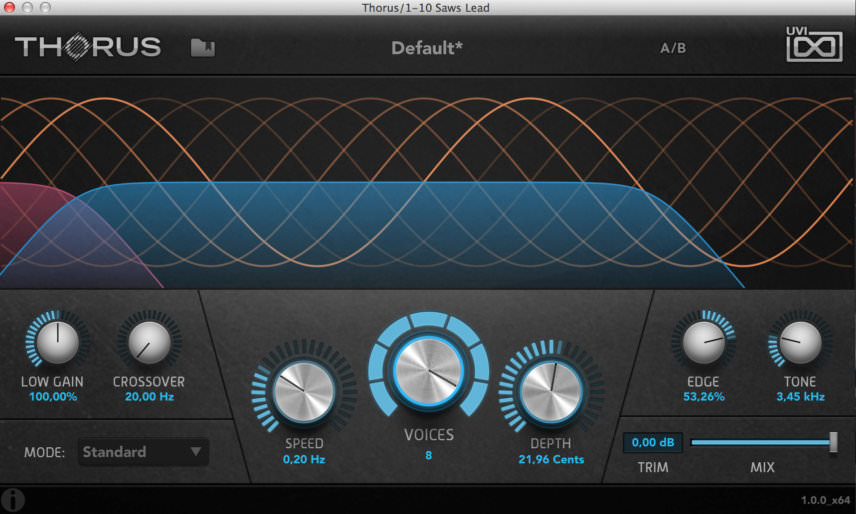Click the Voices value 8
This screenshot has width=856, height=514.
(429, 455)
